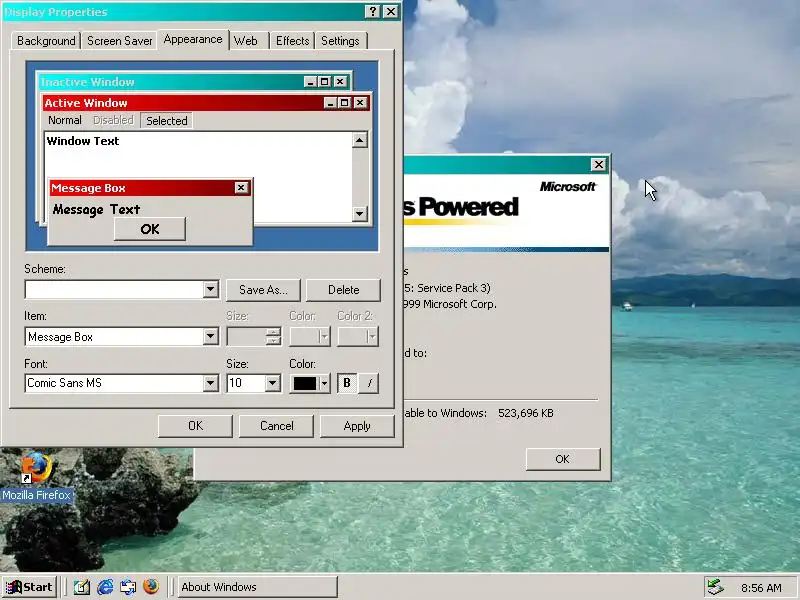The image size is (800, 600).
Task: Open the font Color picker arrow
Action: tap(324, 384)
